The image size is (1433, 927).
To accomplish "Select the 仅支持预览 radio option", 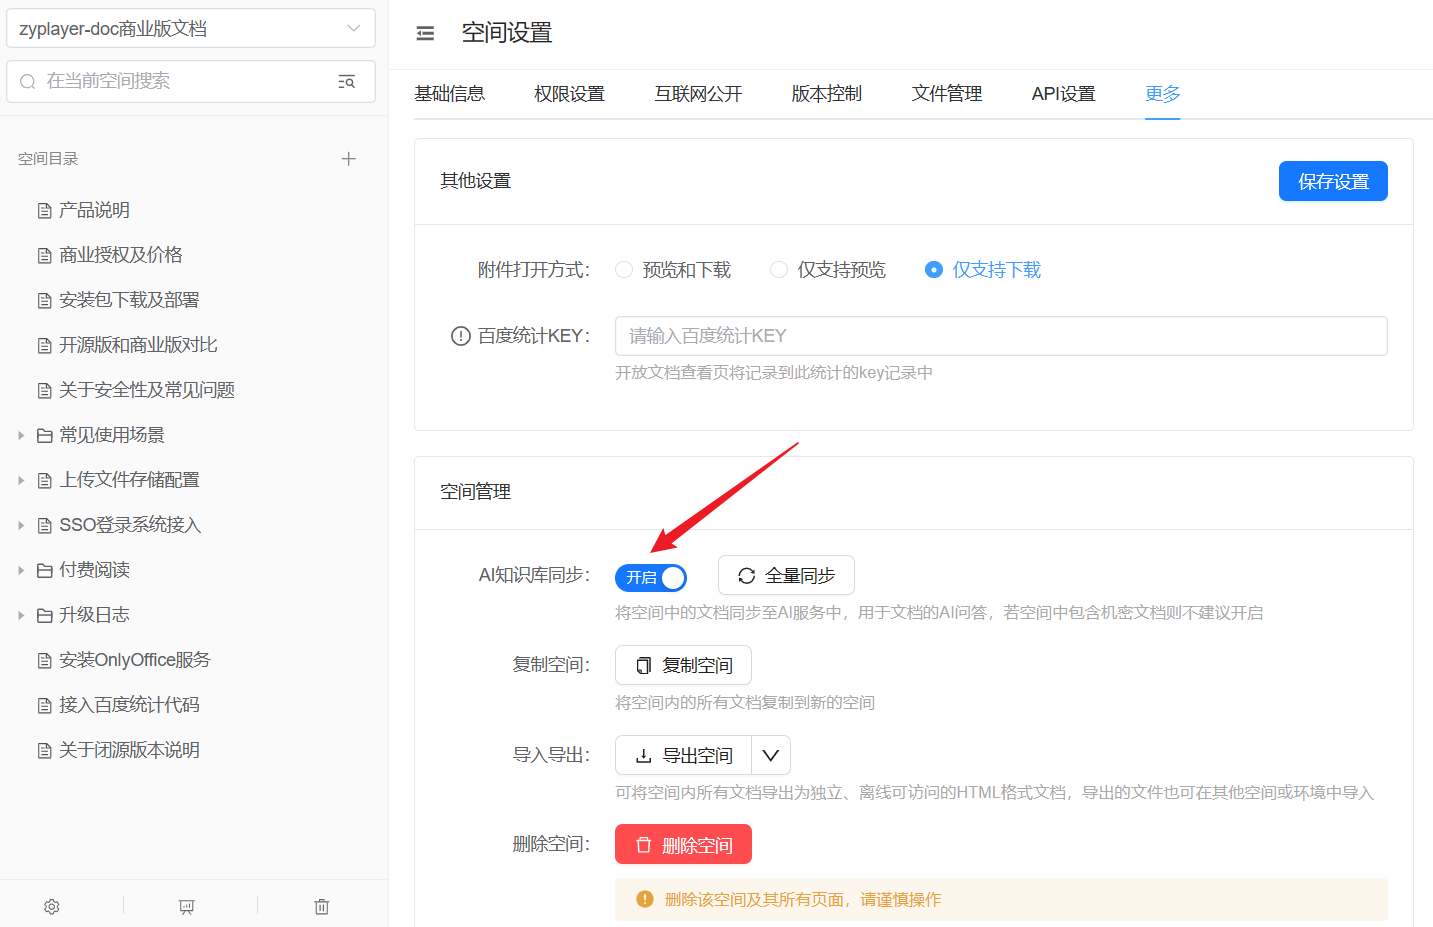I will [828, 270].
